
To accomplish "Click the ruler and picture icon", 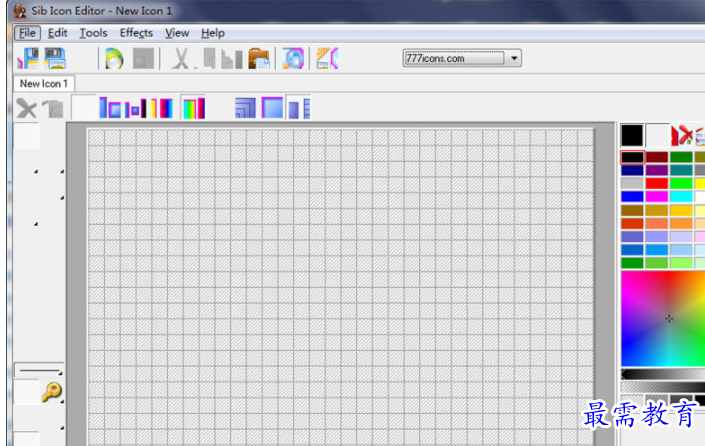I will click(327, 58).
